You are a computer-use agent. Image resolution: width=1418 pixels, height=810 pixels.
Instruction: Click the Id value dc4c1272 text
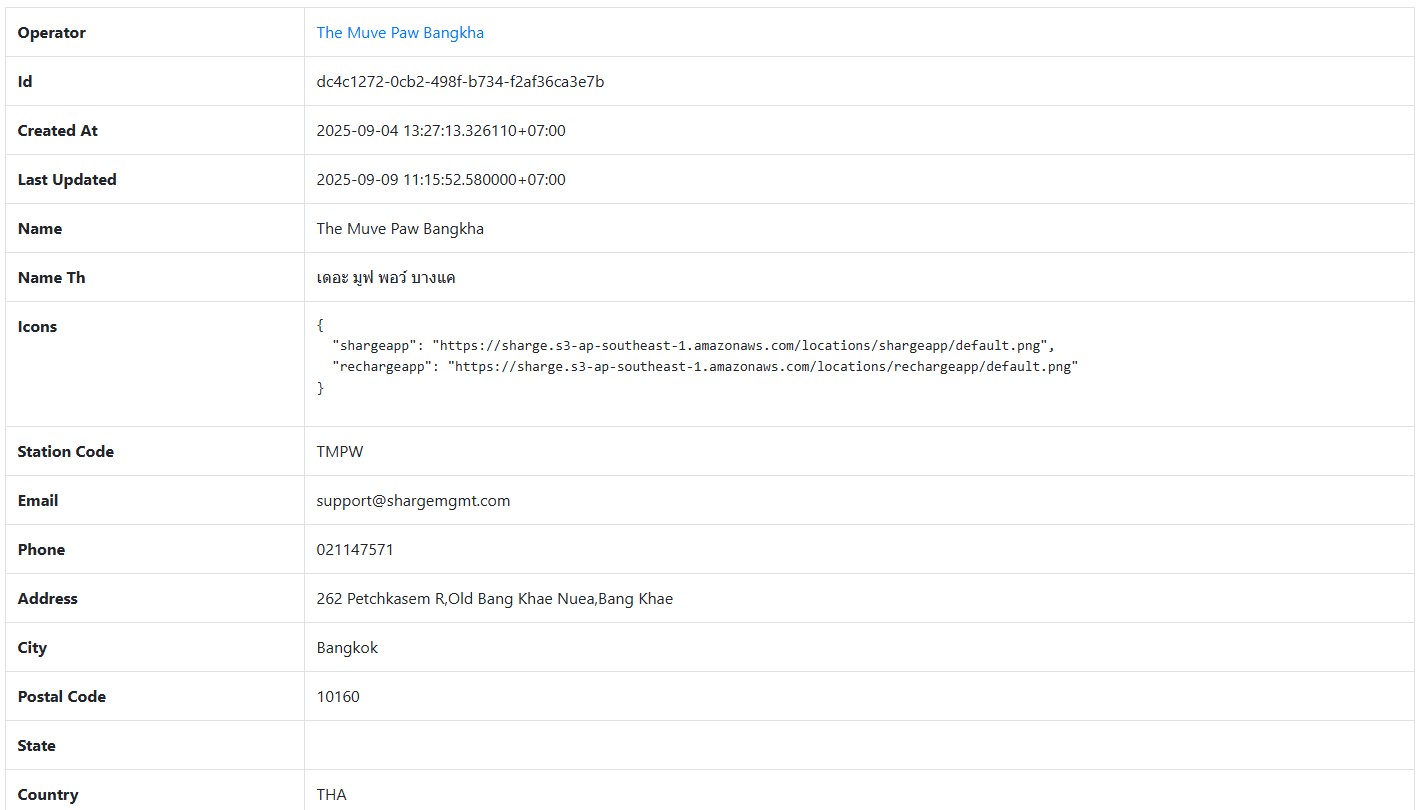click(460, 82)
